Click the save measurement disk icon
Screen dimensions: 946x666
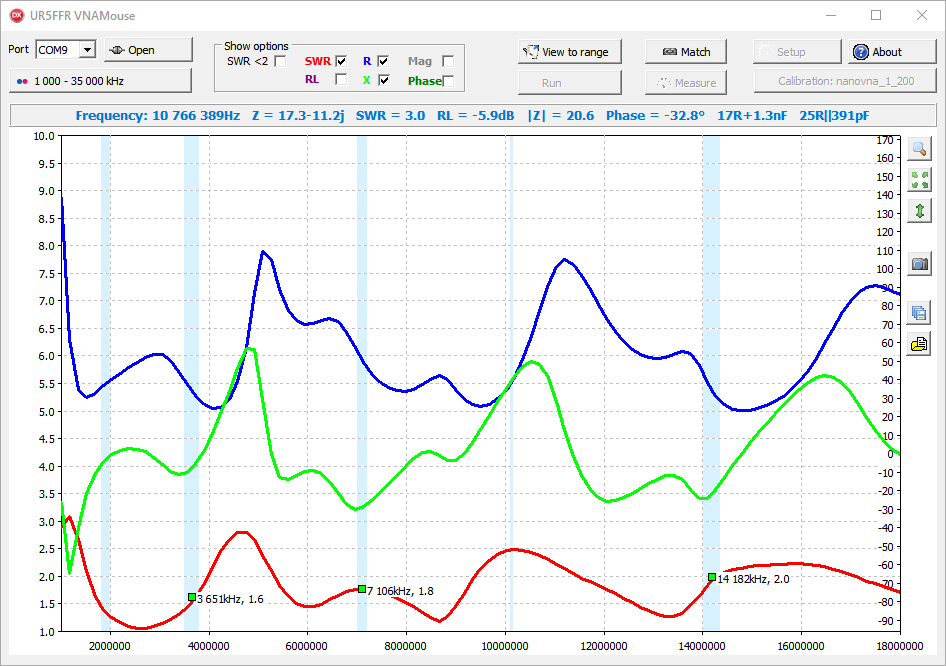(x=919, y=313)
